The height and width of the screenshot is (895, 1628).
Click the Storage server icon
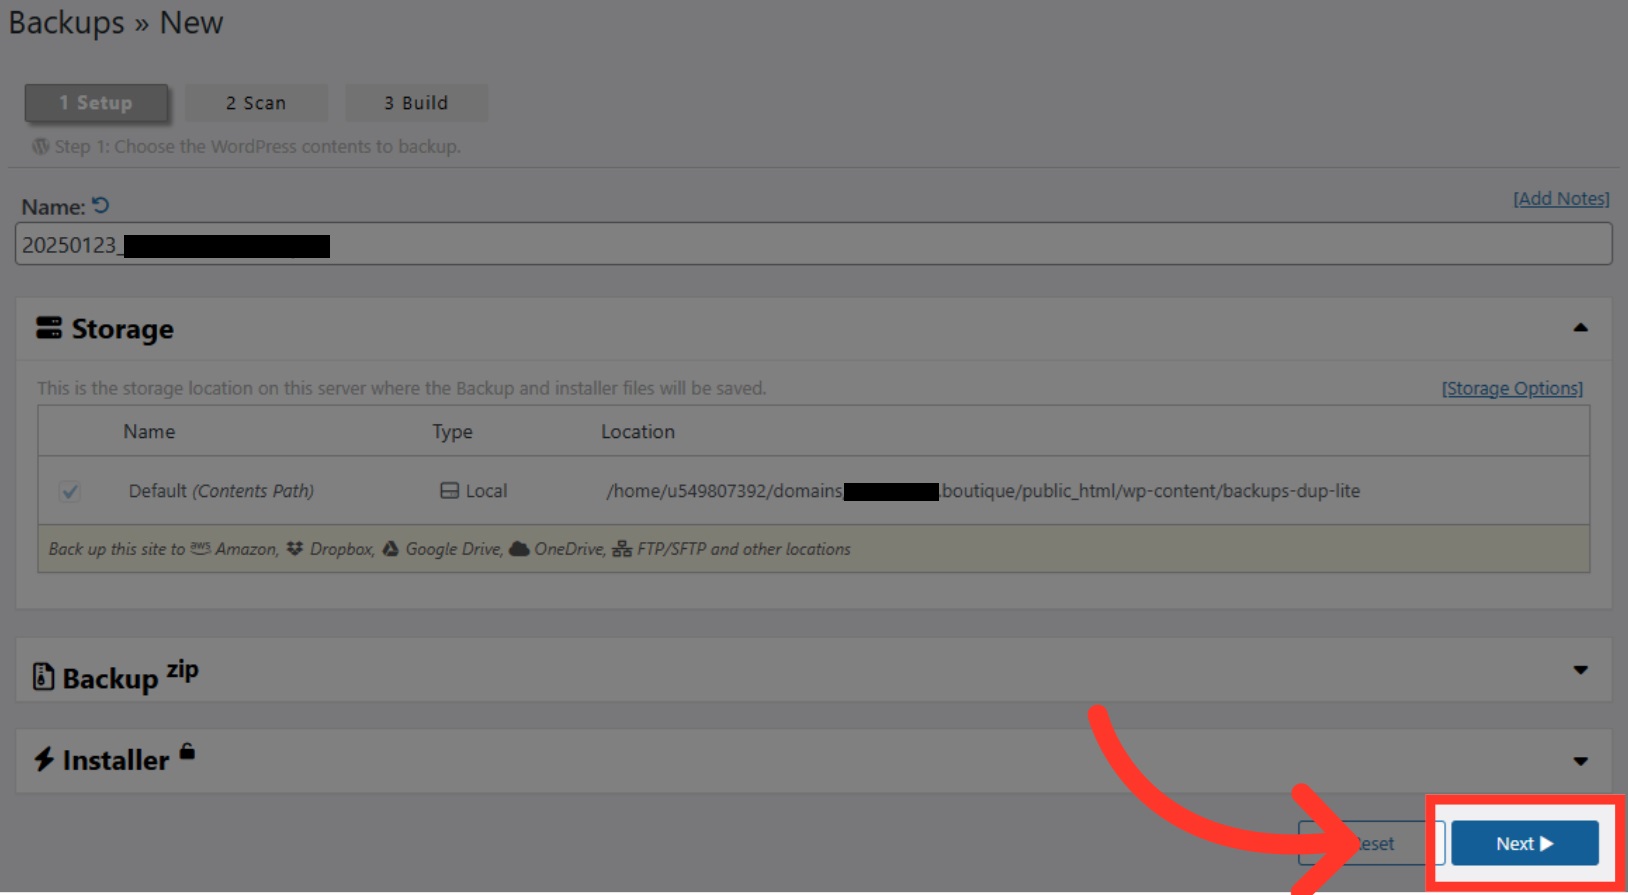click(48, 328)
